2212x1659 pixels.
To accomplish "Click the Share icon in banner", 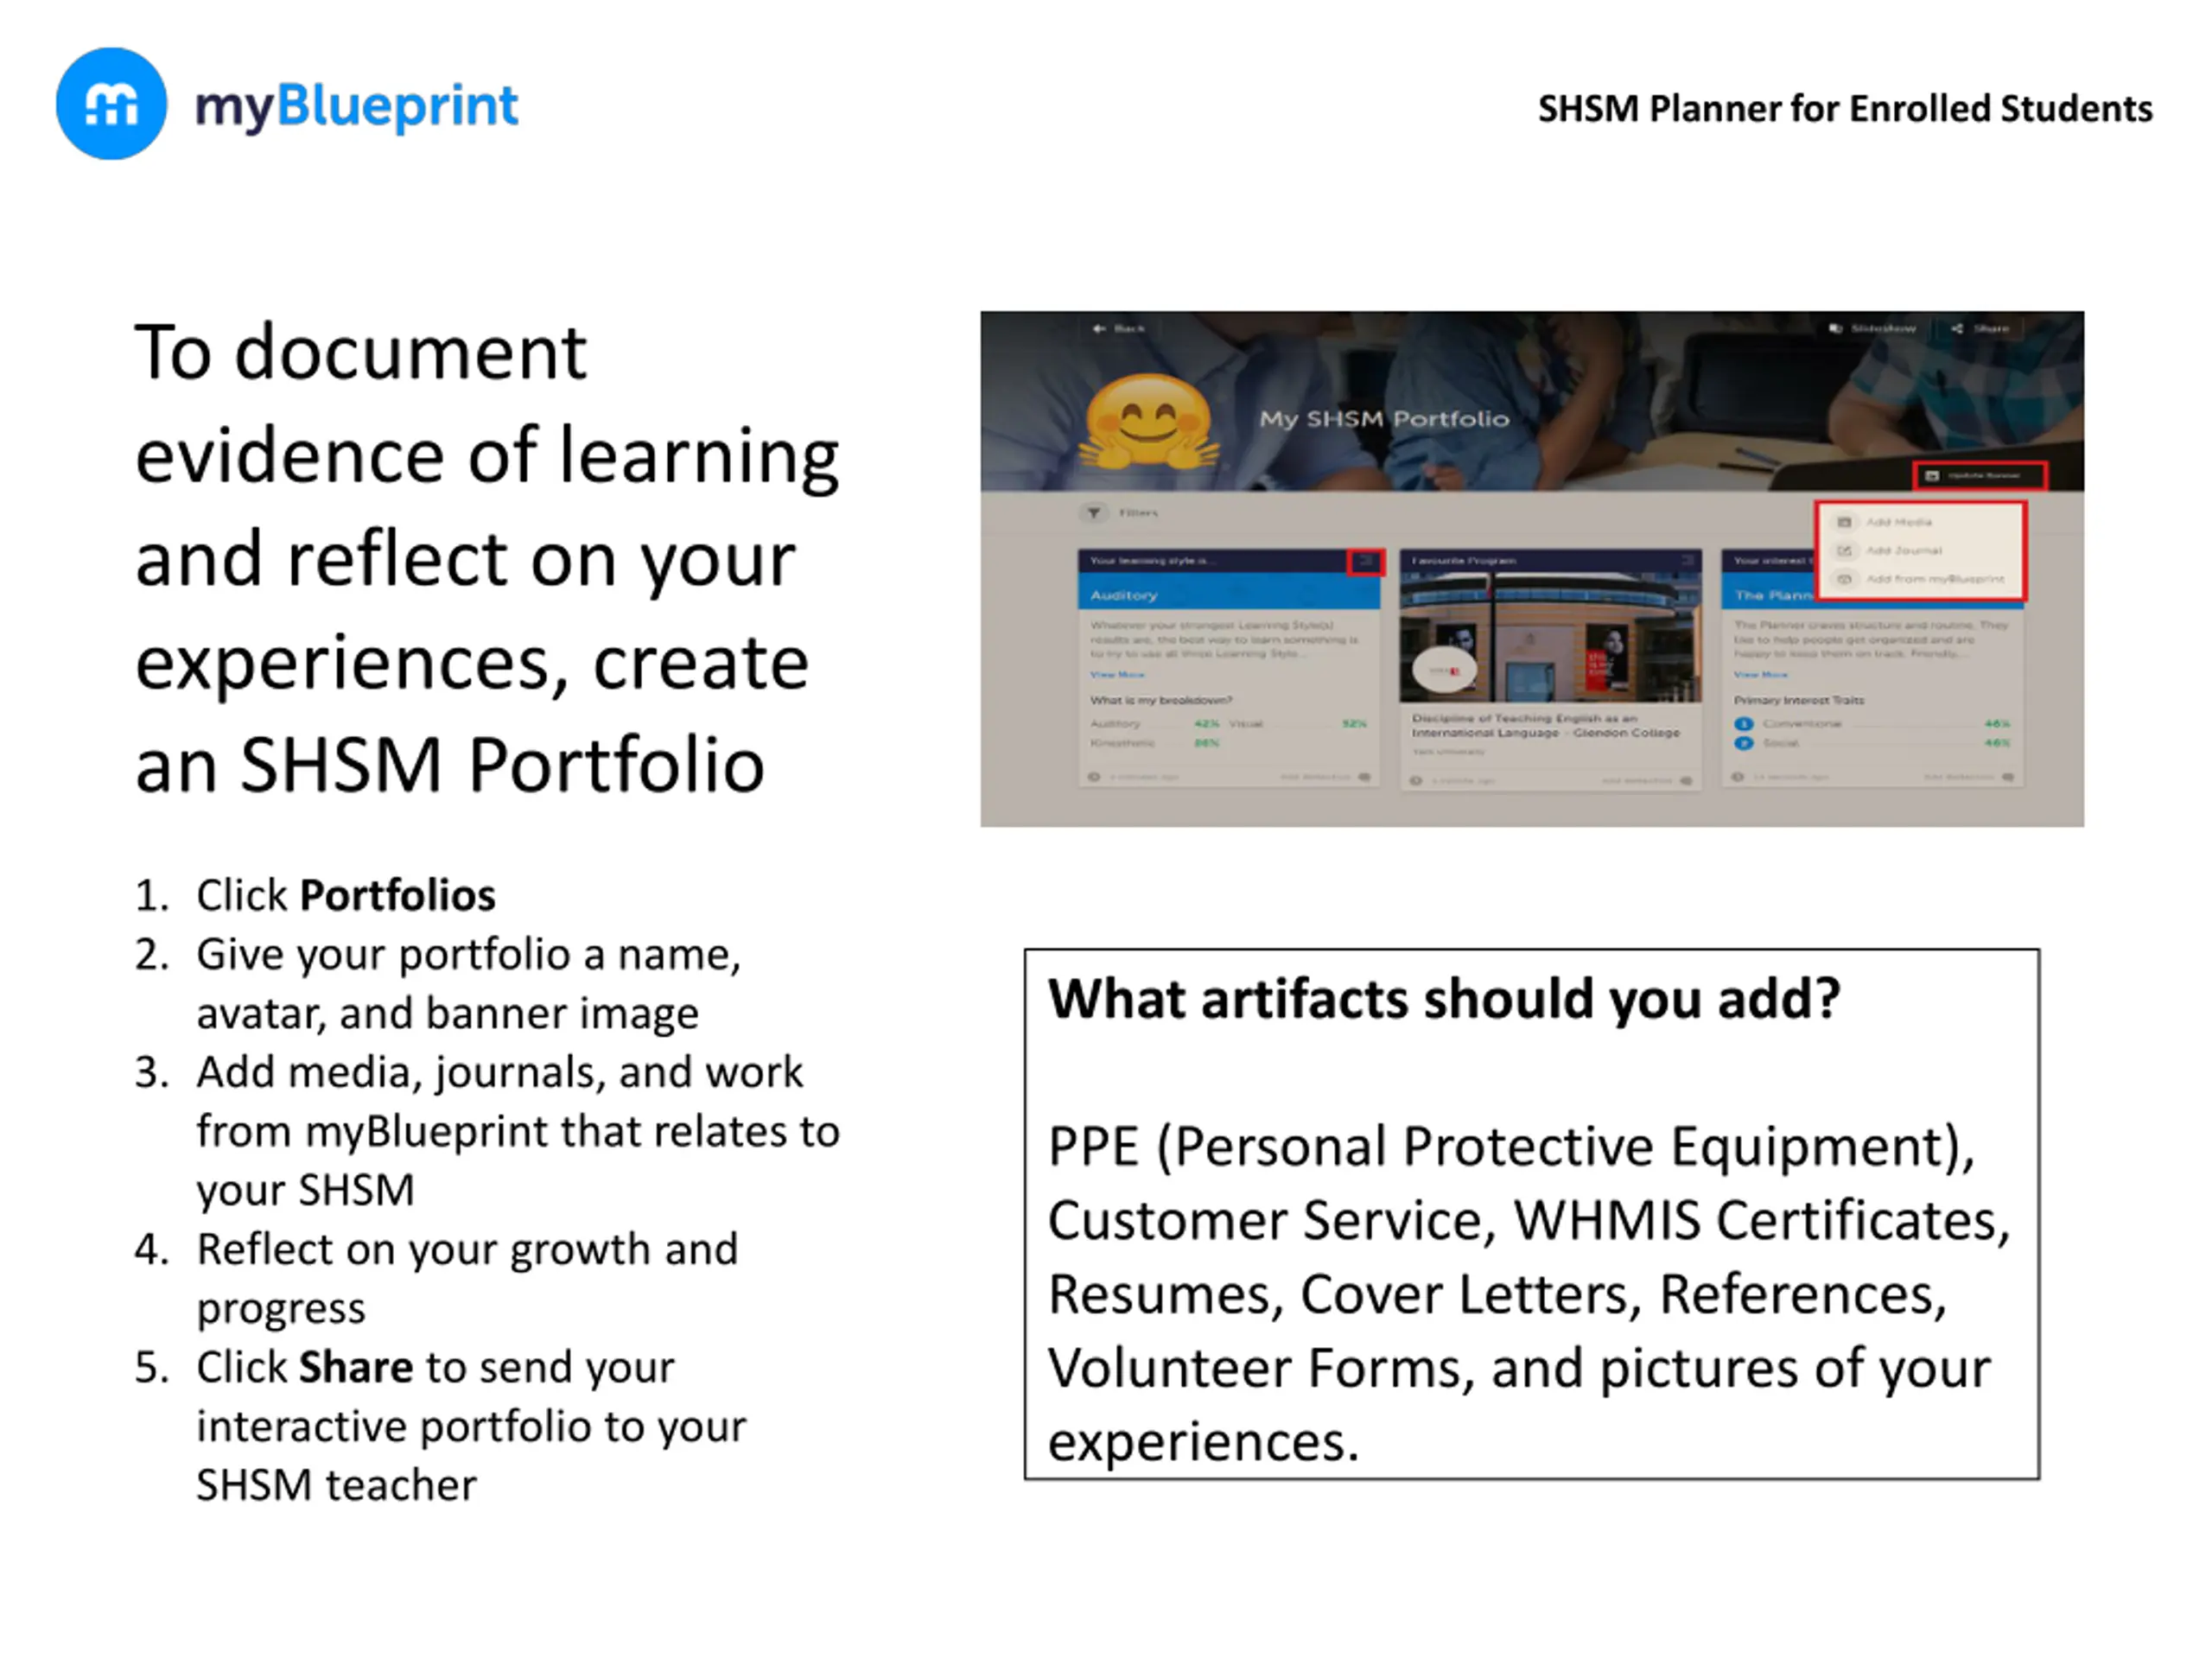I will pos(1957,328).
